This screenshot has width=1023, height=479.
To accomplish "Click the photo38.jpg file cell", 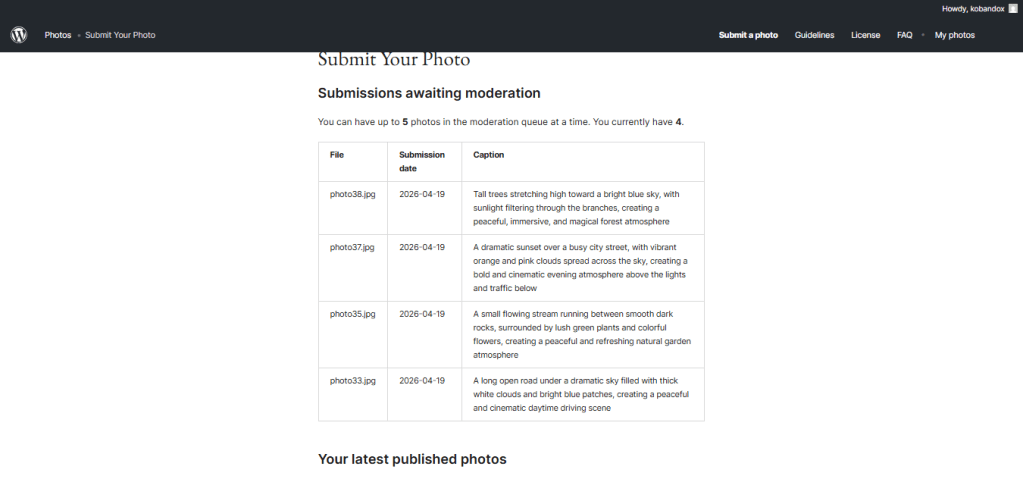I will [x=352, y=193].
